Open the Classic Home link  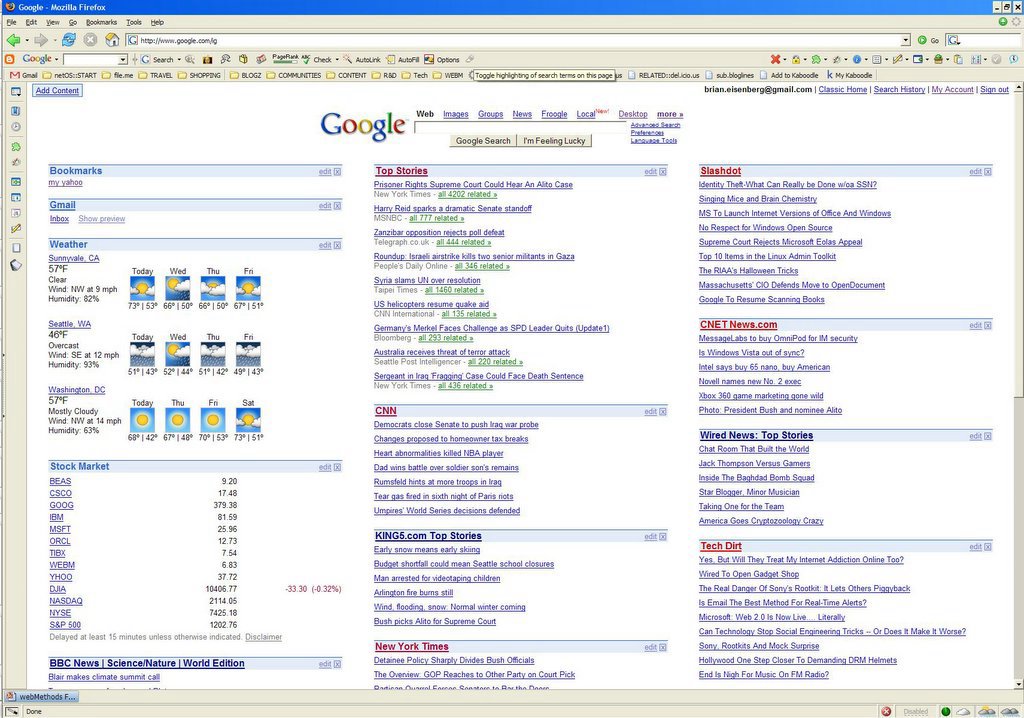pos(843,90)
